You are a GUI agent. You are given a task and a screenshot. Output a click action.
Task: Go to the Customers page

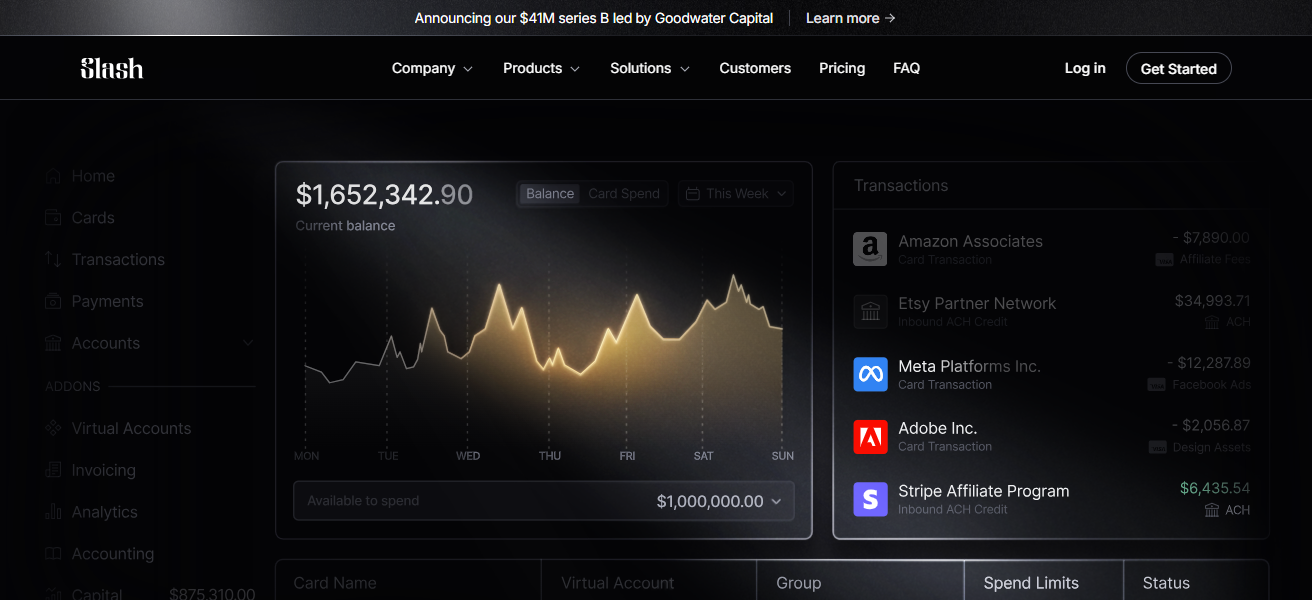point(755,68)
